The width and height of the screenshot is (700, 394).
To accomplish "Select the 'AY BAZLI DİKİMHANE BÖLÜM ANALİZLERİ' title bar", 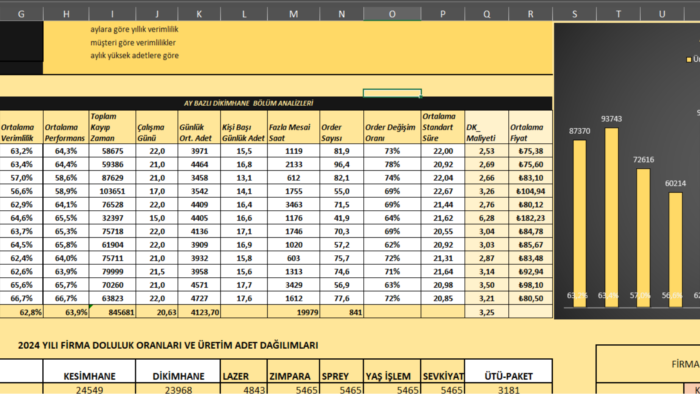I will pyautogui.click(x=276, y=104).
